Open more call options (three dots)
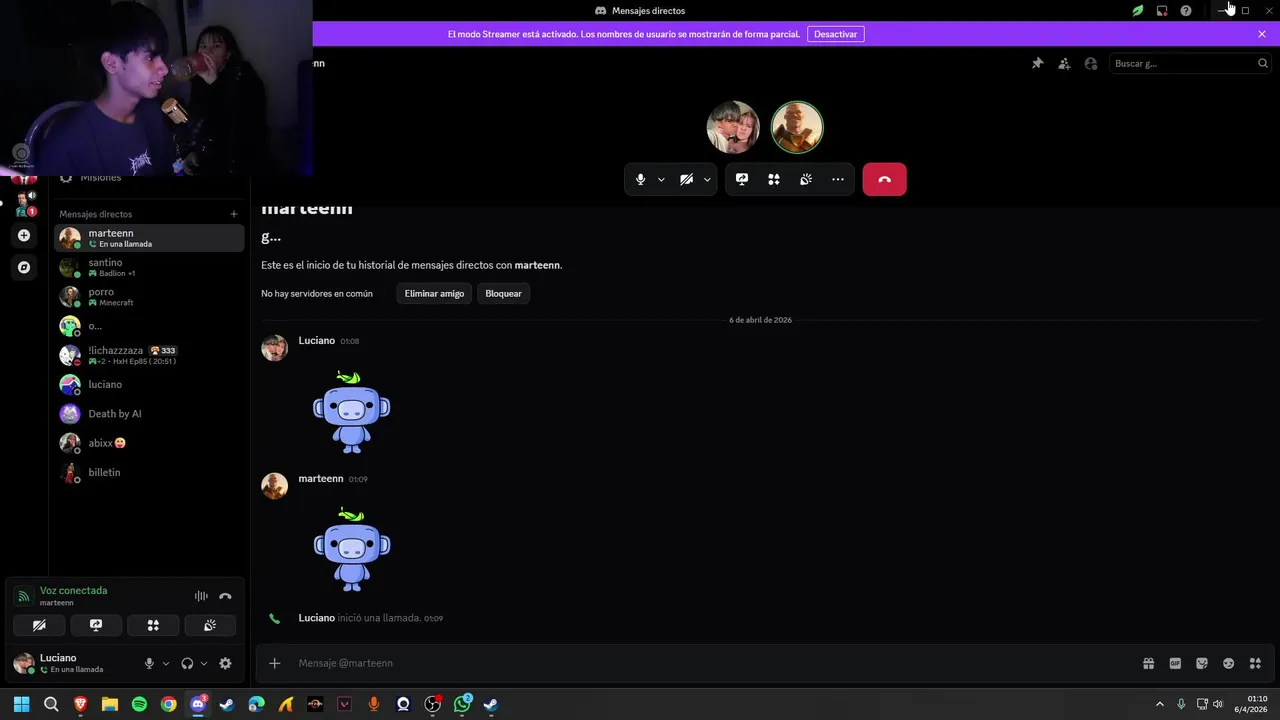The image size is (1280, 720). point(838,179)
